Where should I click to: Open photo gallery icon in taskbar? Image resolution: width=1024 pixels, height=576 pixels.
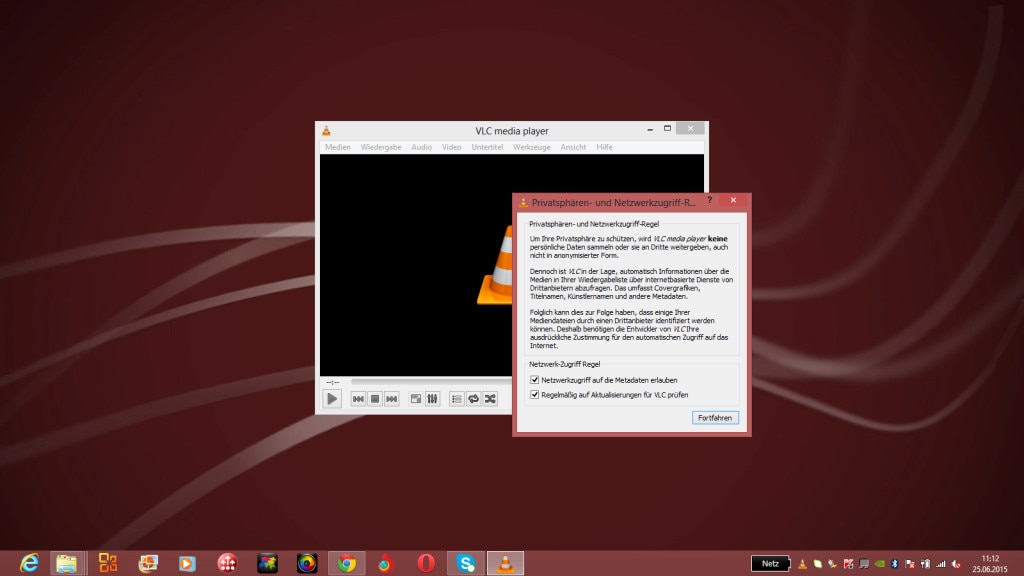click(148, 563)
